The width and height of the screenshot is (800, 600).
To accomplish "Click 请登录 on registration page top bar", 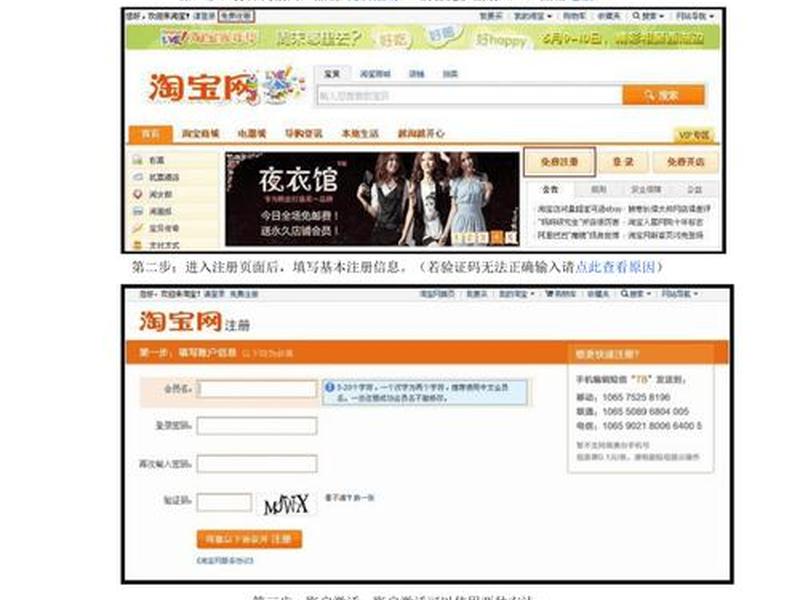I will 214,294.
